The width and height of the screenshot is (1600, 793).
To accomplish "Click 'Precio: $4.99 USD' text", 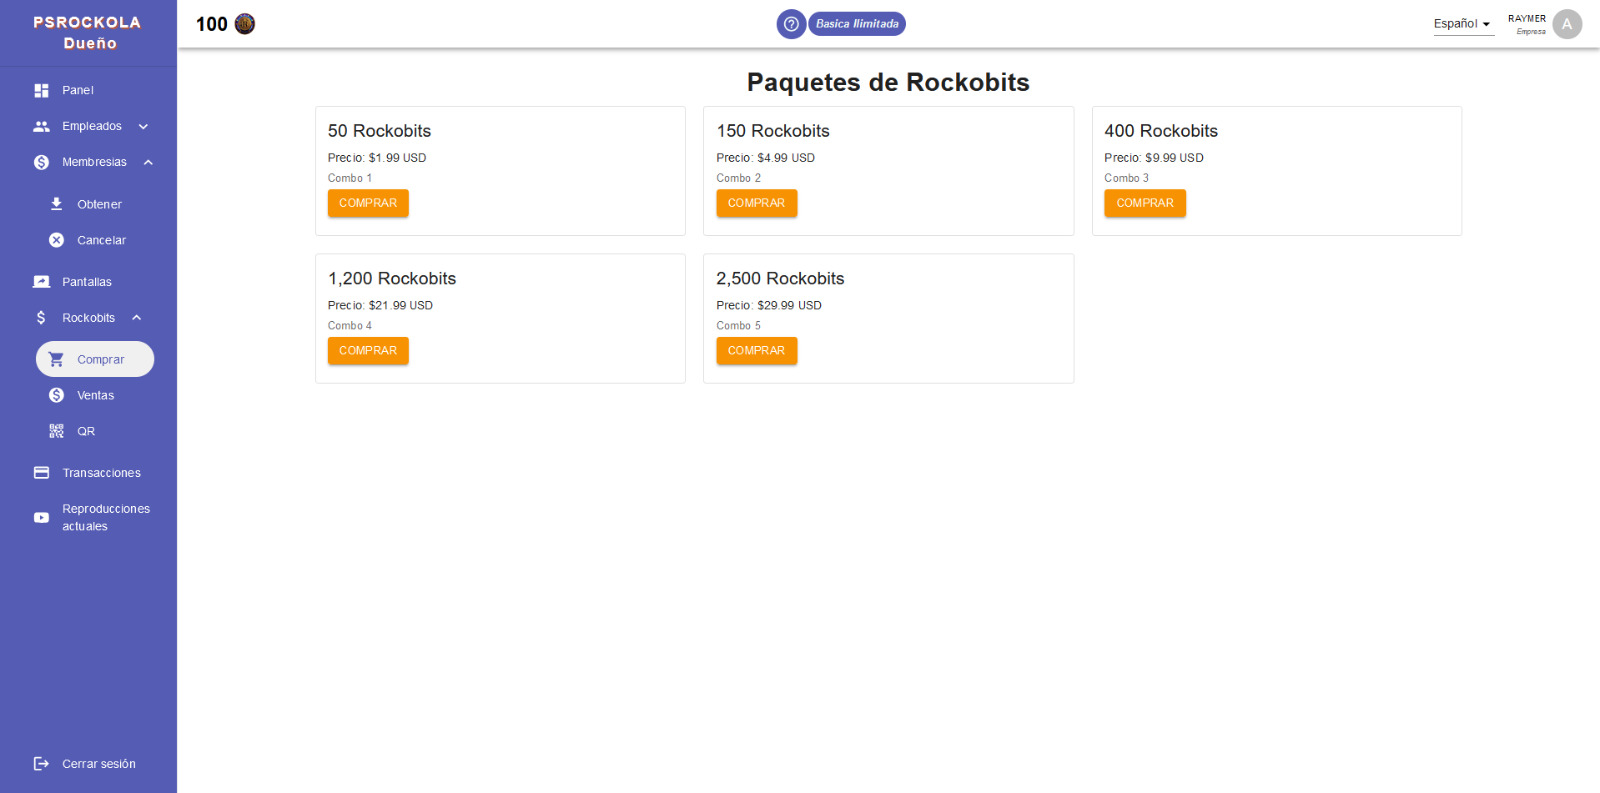I will pos(765,158).
